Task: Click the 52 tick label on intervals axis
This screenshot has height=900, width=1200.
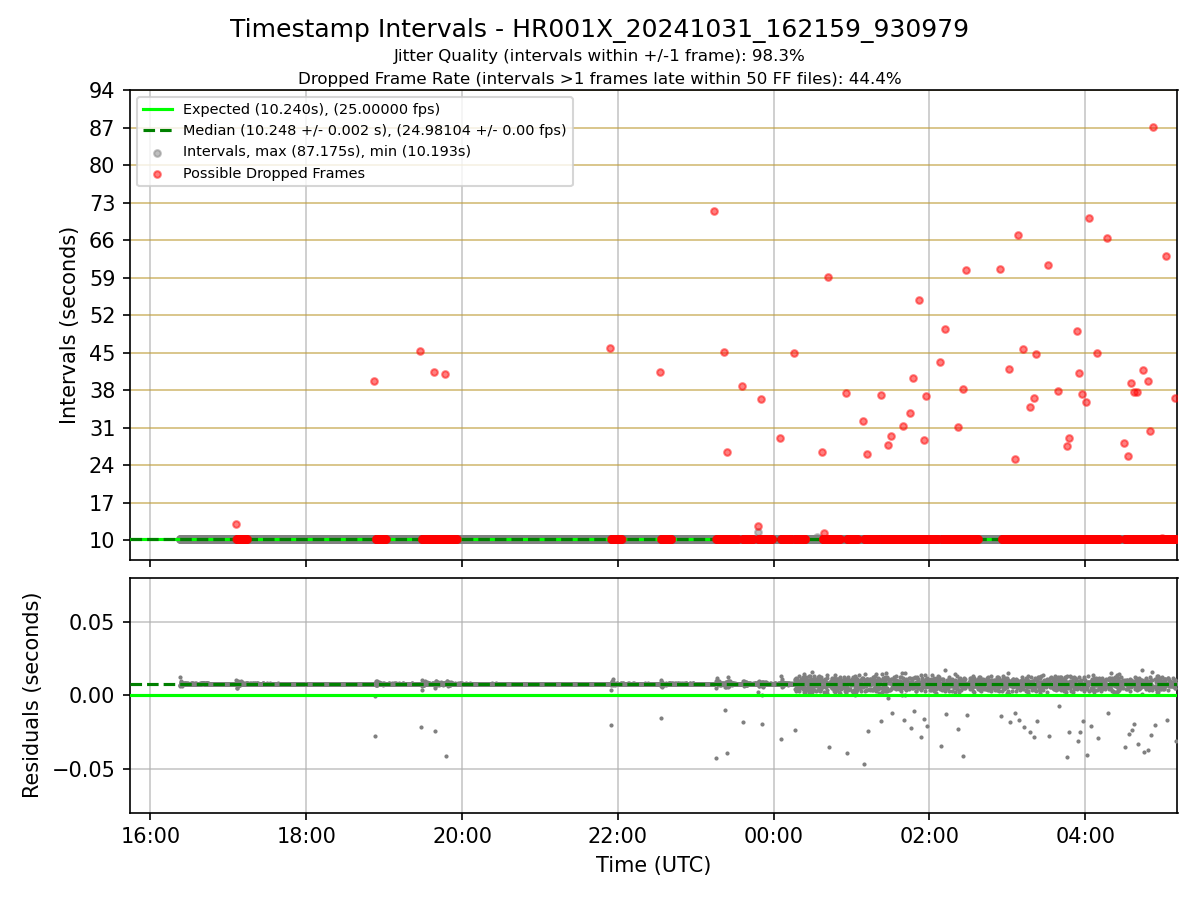Action: click(102, 315)
